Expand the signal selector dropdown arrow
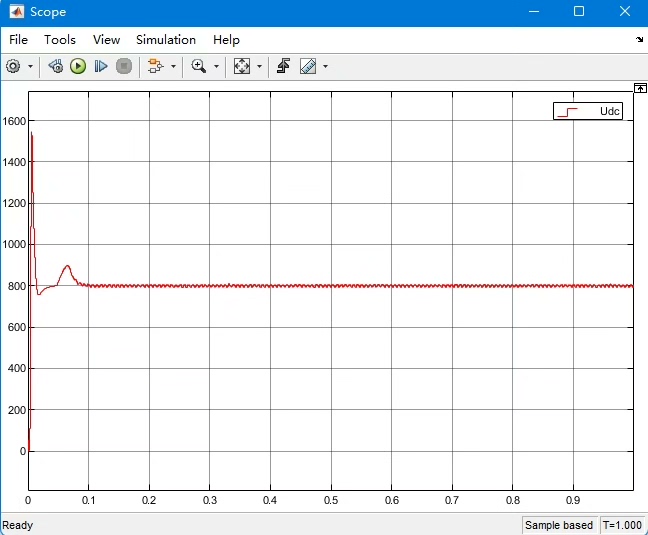The height and width of the screenshot is (535, 648). click(173, 66)
